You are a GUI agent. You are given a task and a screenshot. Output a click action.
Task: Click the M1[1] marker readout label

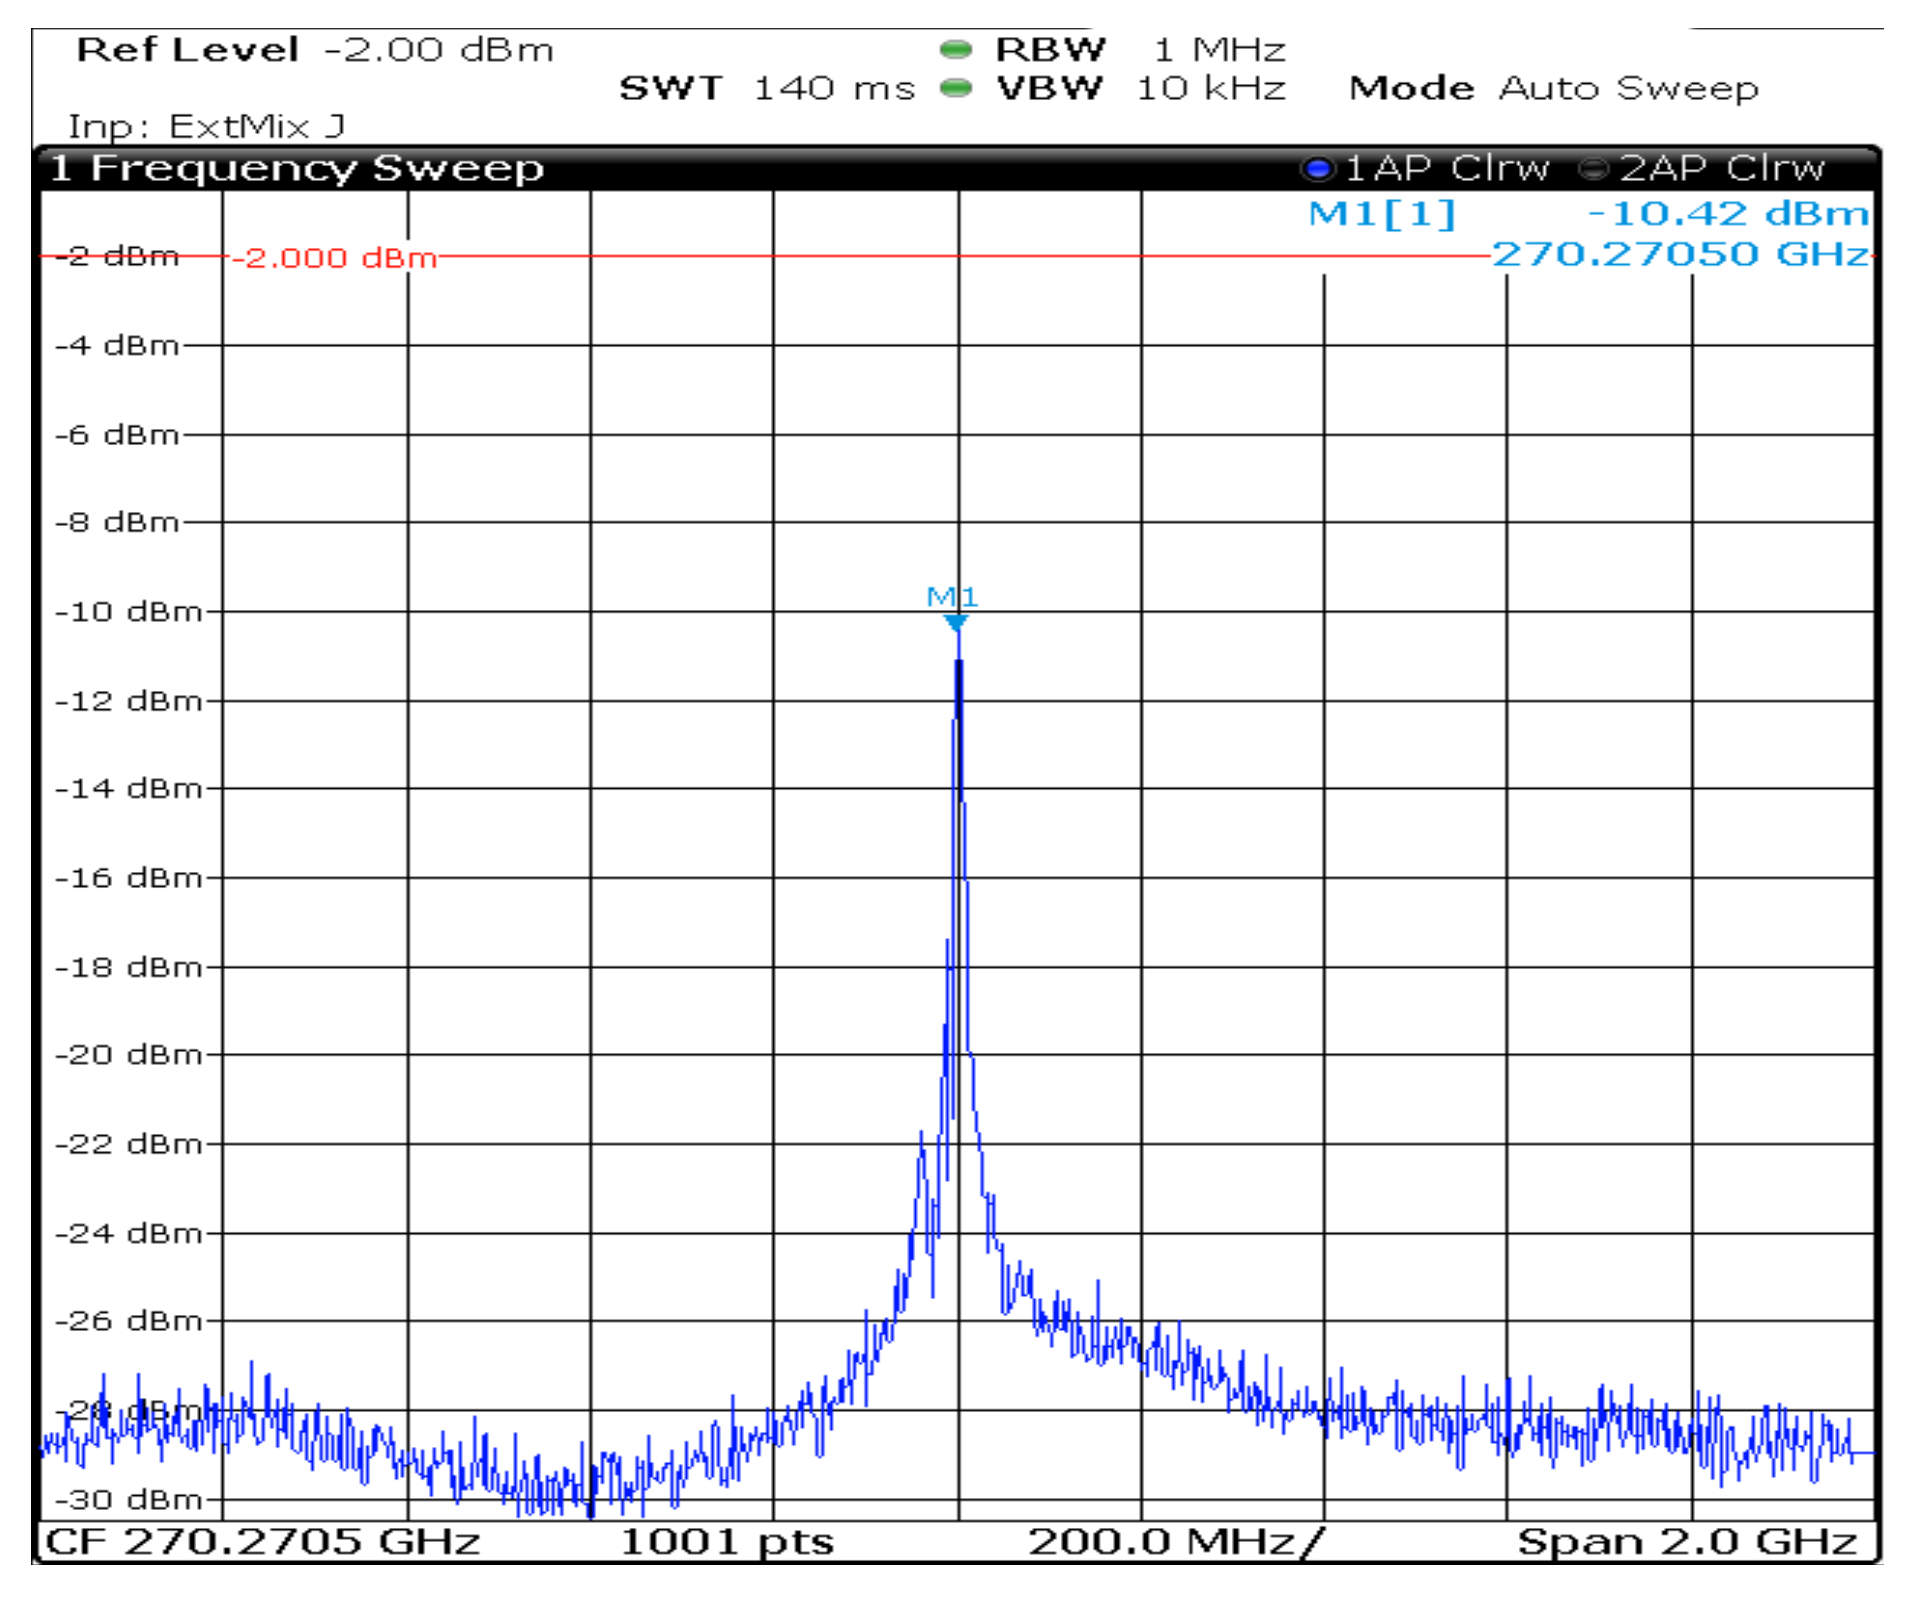click(1381, 213)
